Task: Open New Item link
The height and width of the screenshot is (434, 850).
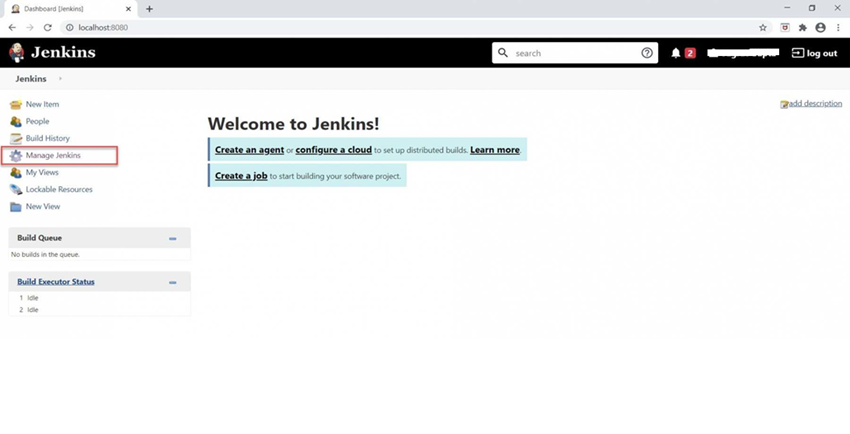Action: tap(42, 104)
